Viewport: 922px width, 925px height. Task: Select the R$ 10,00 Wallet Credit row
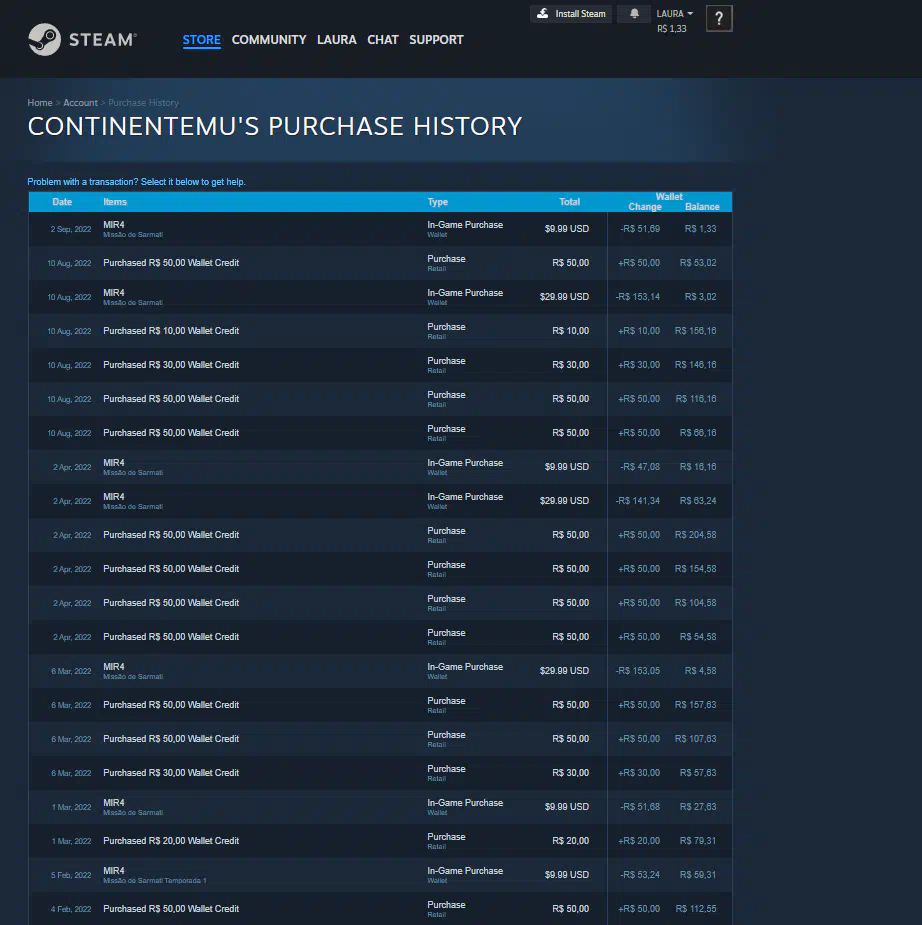[x=380, y=331]
